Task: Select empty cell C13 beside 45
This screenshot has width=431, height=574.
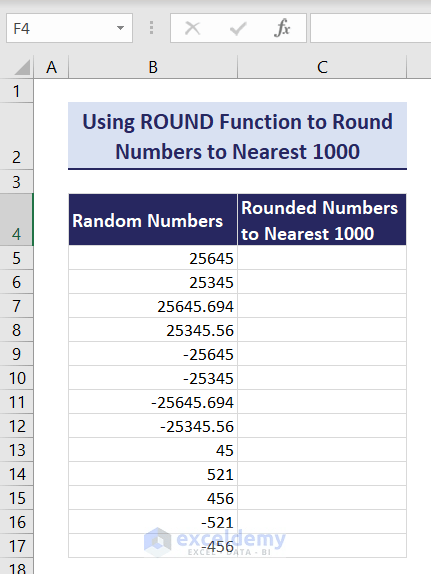Action: tap(322, 450)
